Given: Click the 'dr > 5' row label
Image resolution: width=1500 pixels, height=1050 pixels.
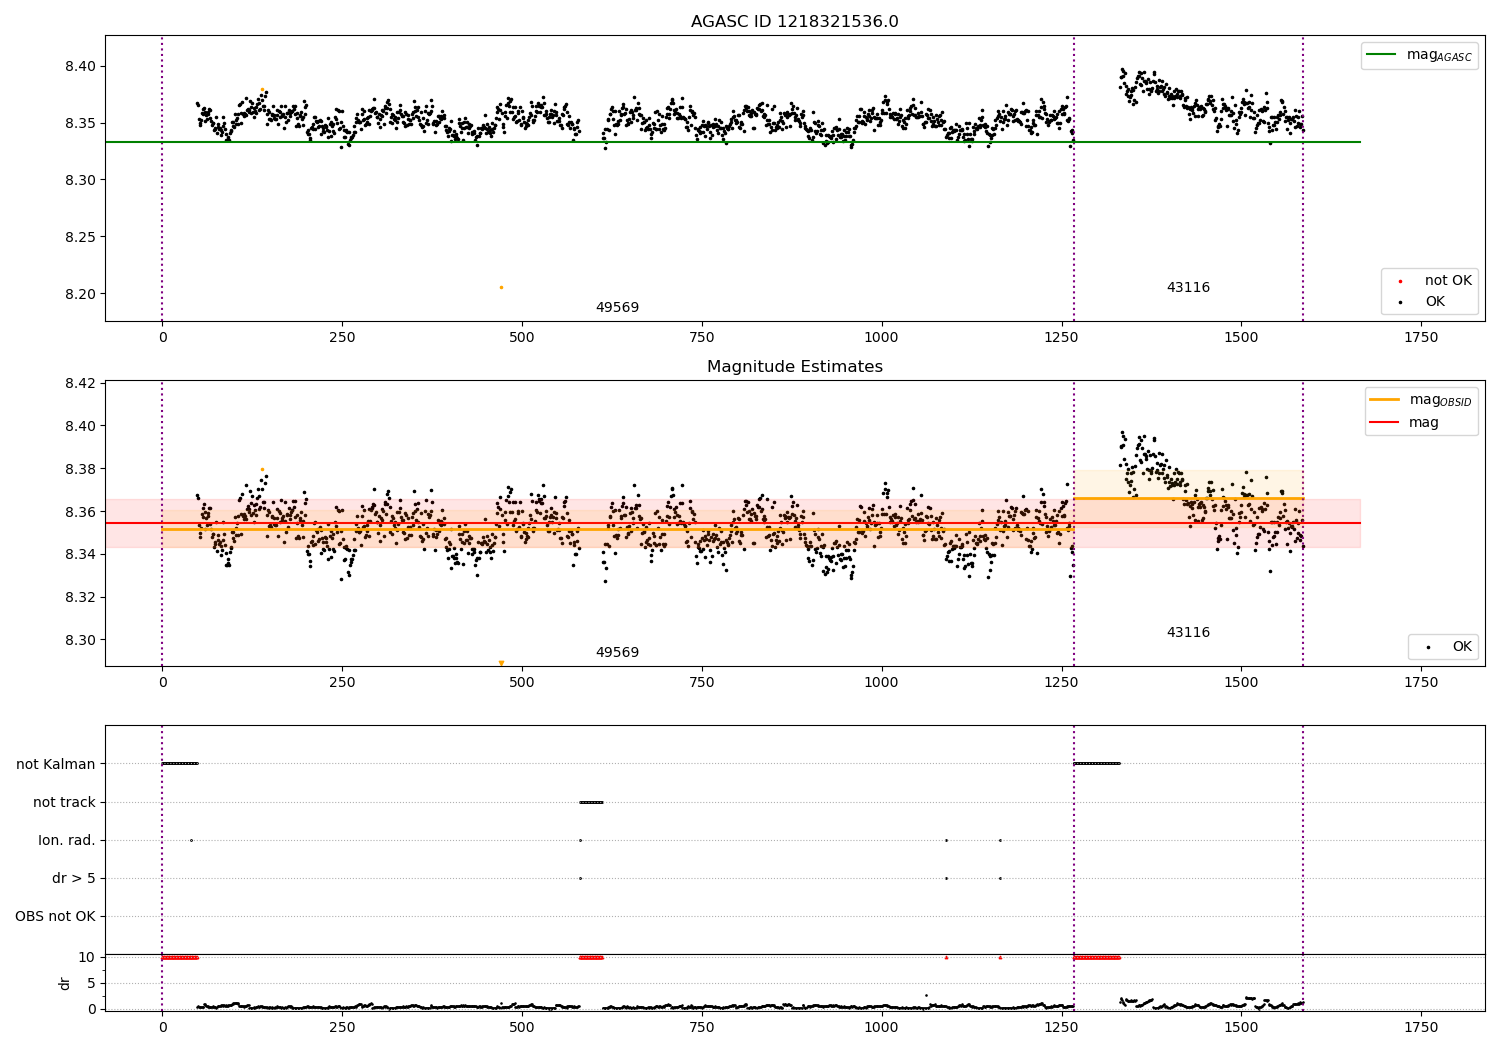Looking at the screenshot, I should click(74, 878).
